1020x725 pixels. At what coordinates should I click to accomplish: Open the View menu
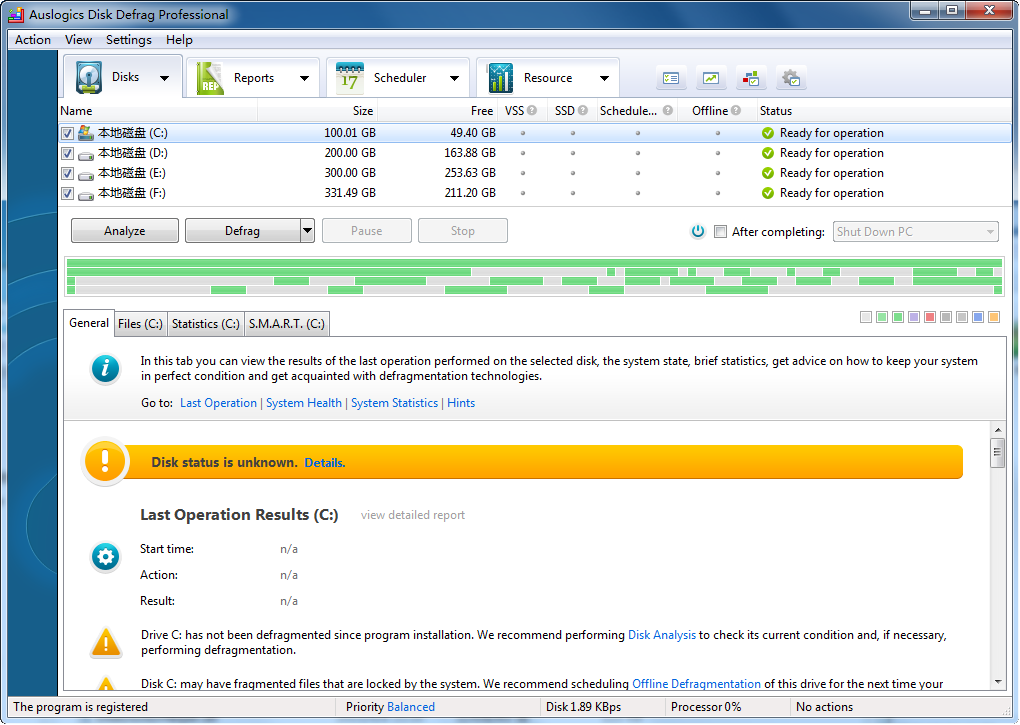tap(78, 40)
